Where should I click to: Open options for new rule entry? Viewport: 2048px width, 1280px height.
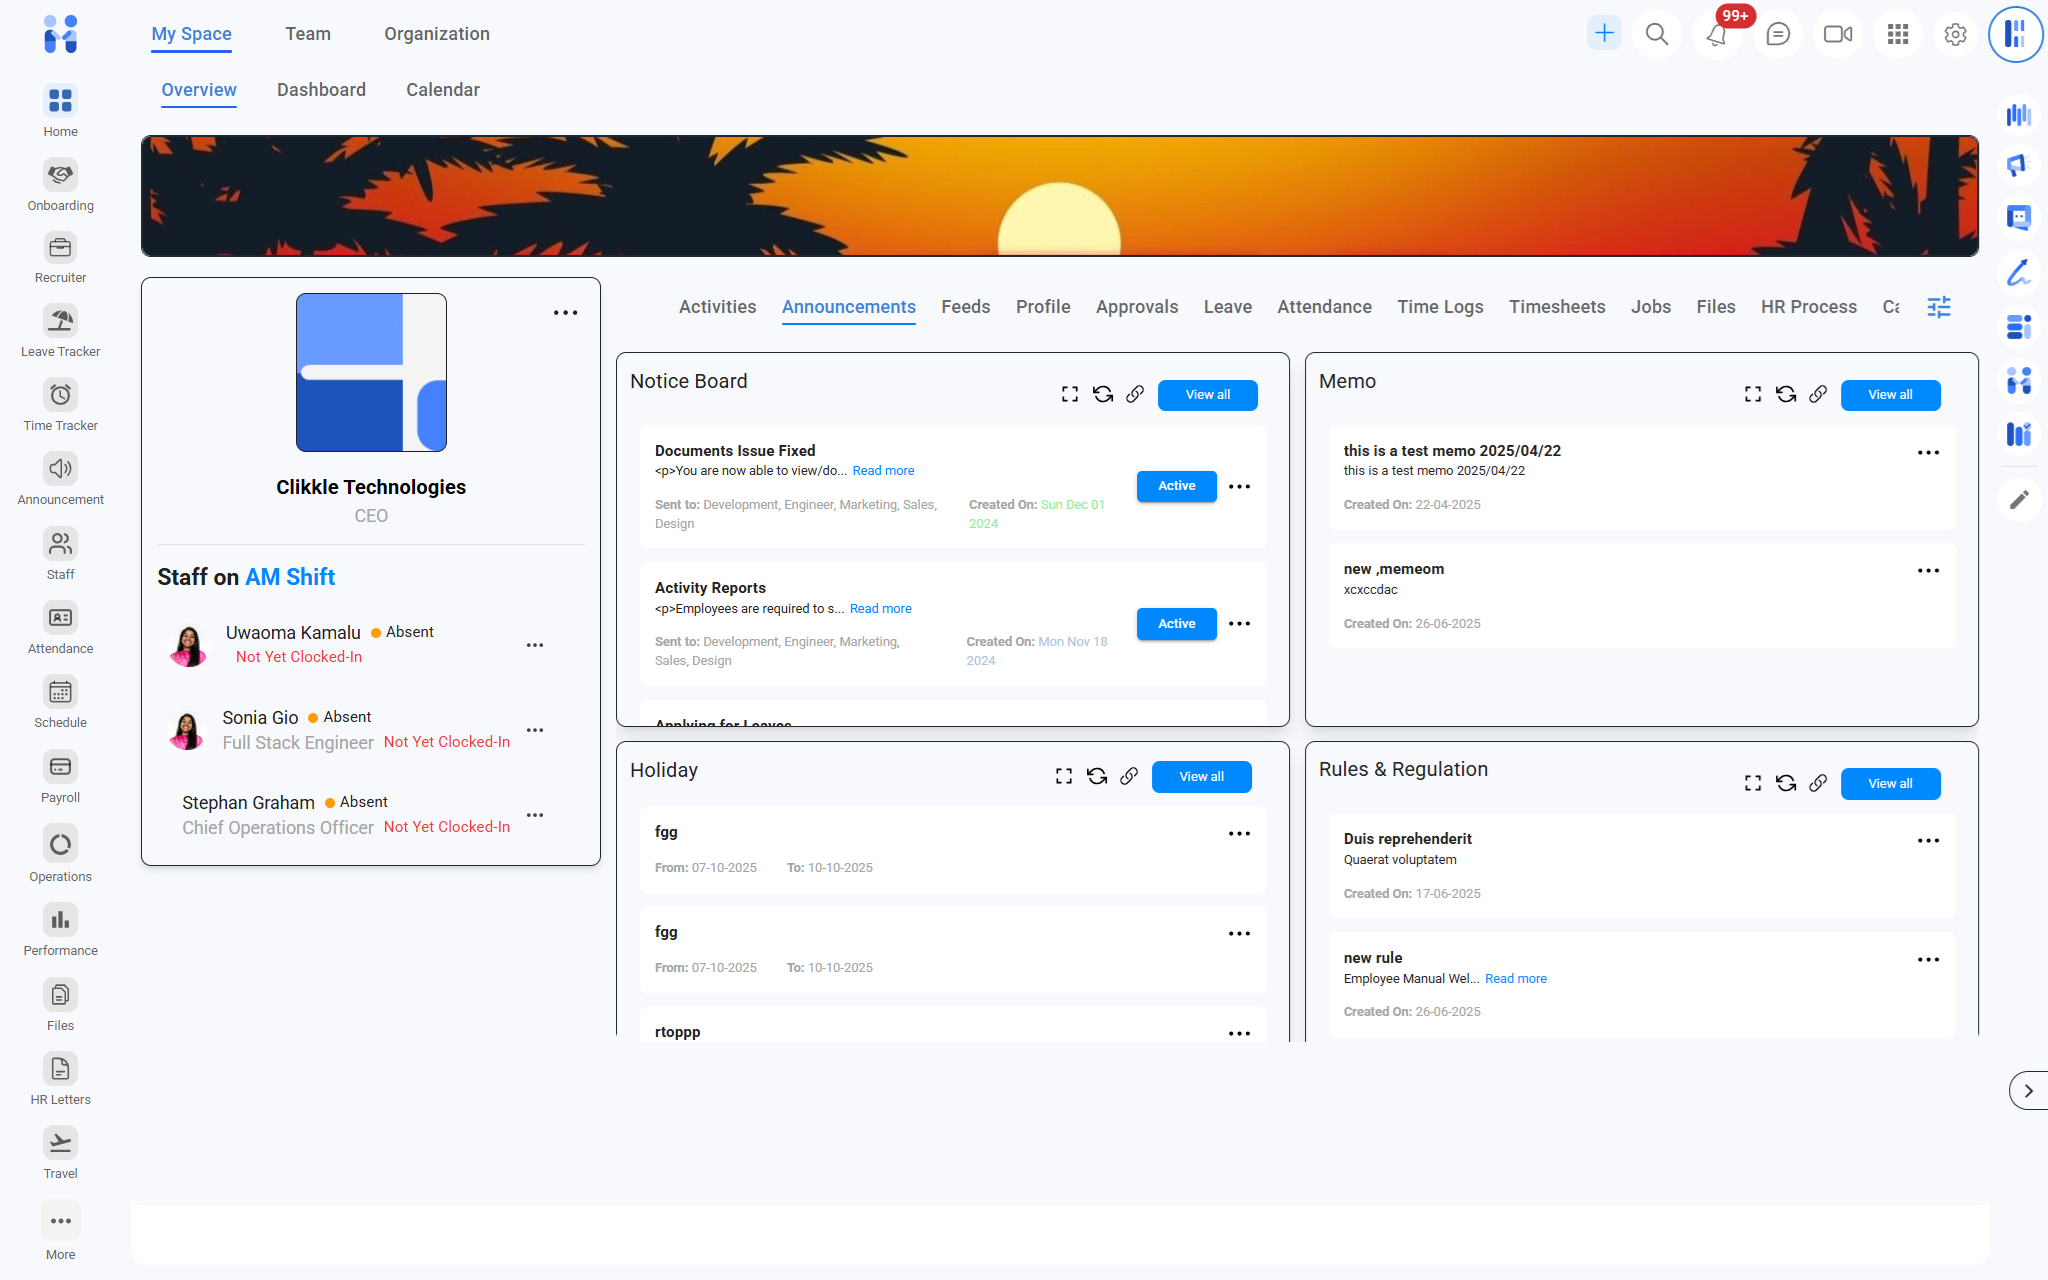point(1927,959)
